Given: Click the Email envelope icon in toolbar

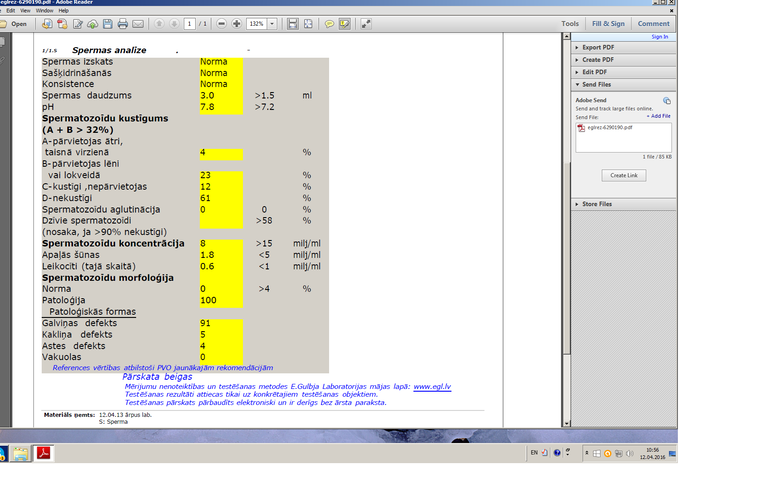Looking at the screenshot, I should click(137, 23).
